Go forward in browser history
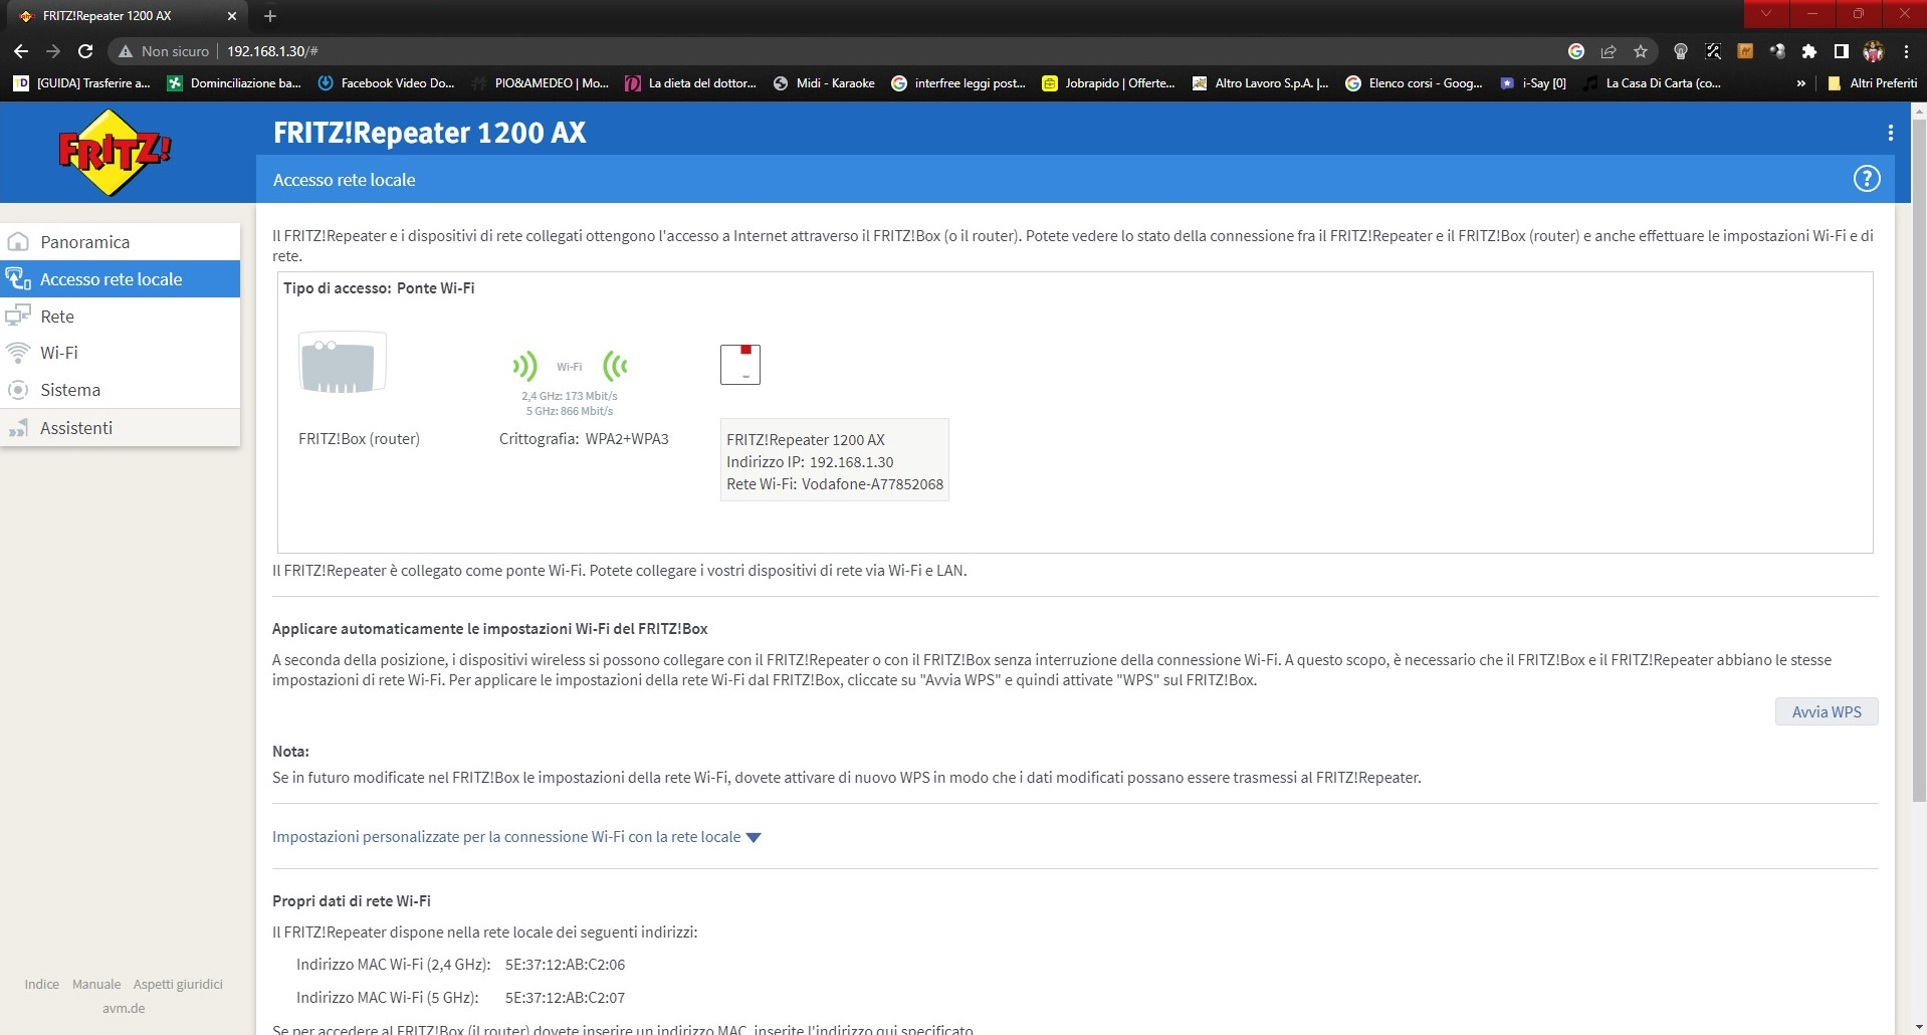 (x=53, y=51)
